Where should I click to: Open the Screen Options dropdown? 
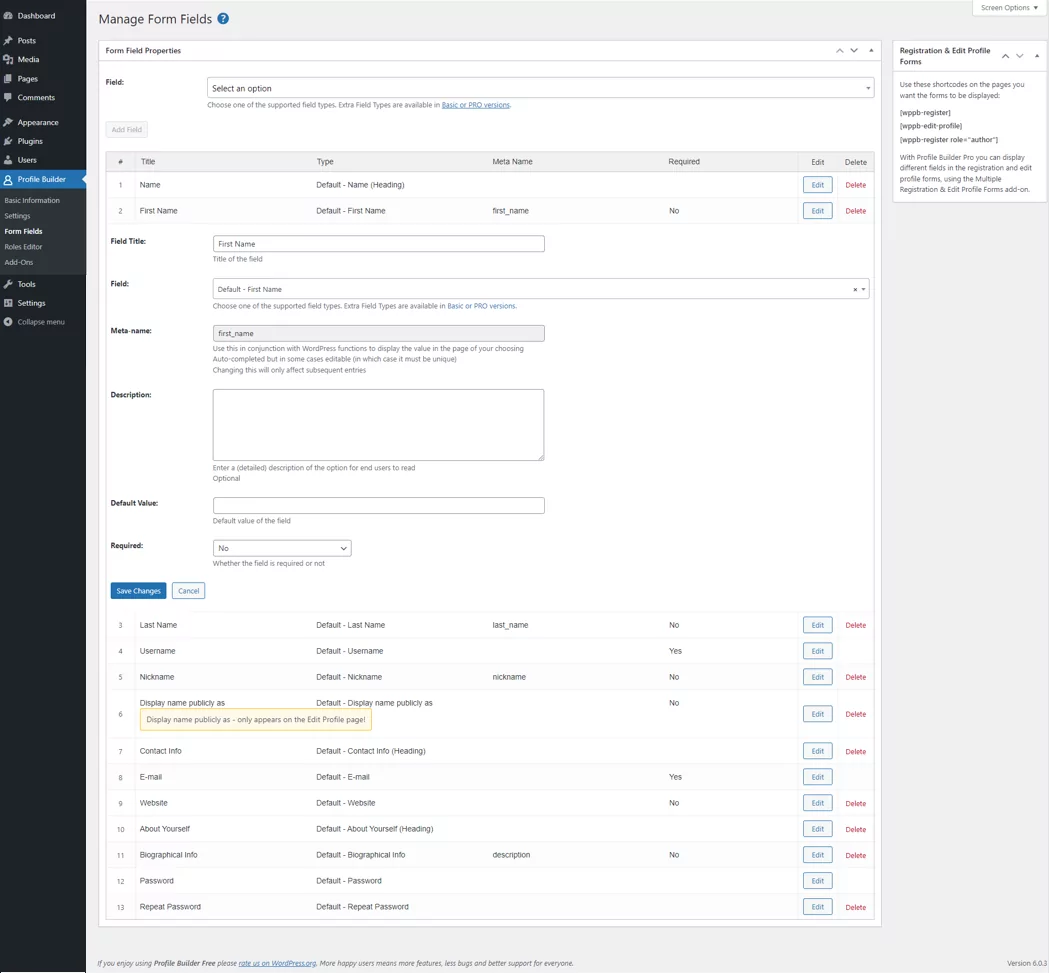click(1009, 8)
